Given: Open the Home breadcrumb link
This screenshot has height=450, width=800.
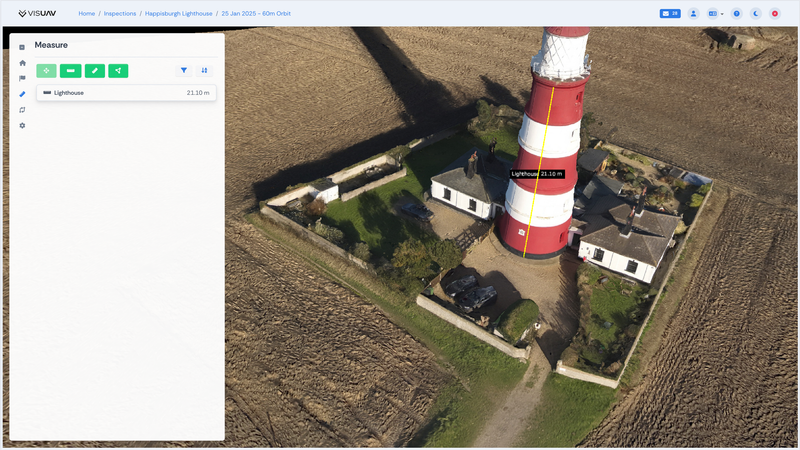Looking at the screenshot, I should click(x=87, y=14).
